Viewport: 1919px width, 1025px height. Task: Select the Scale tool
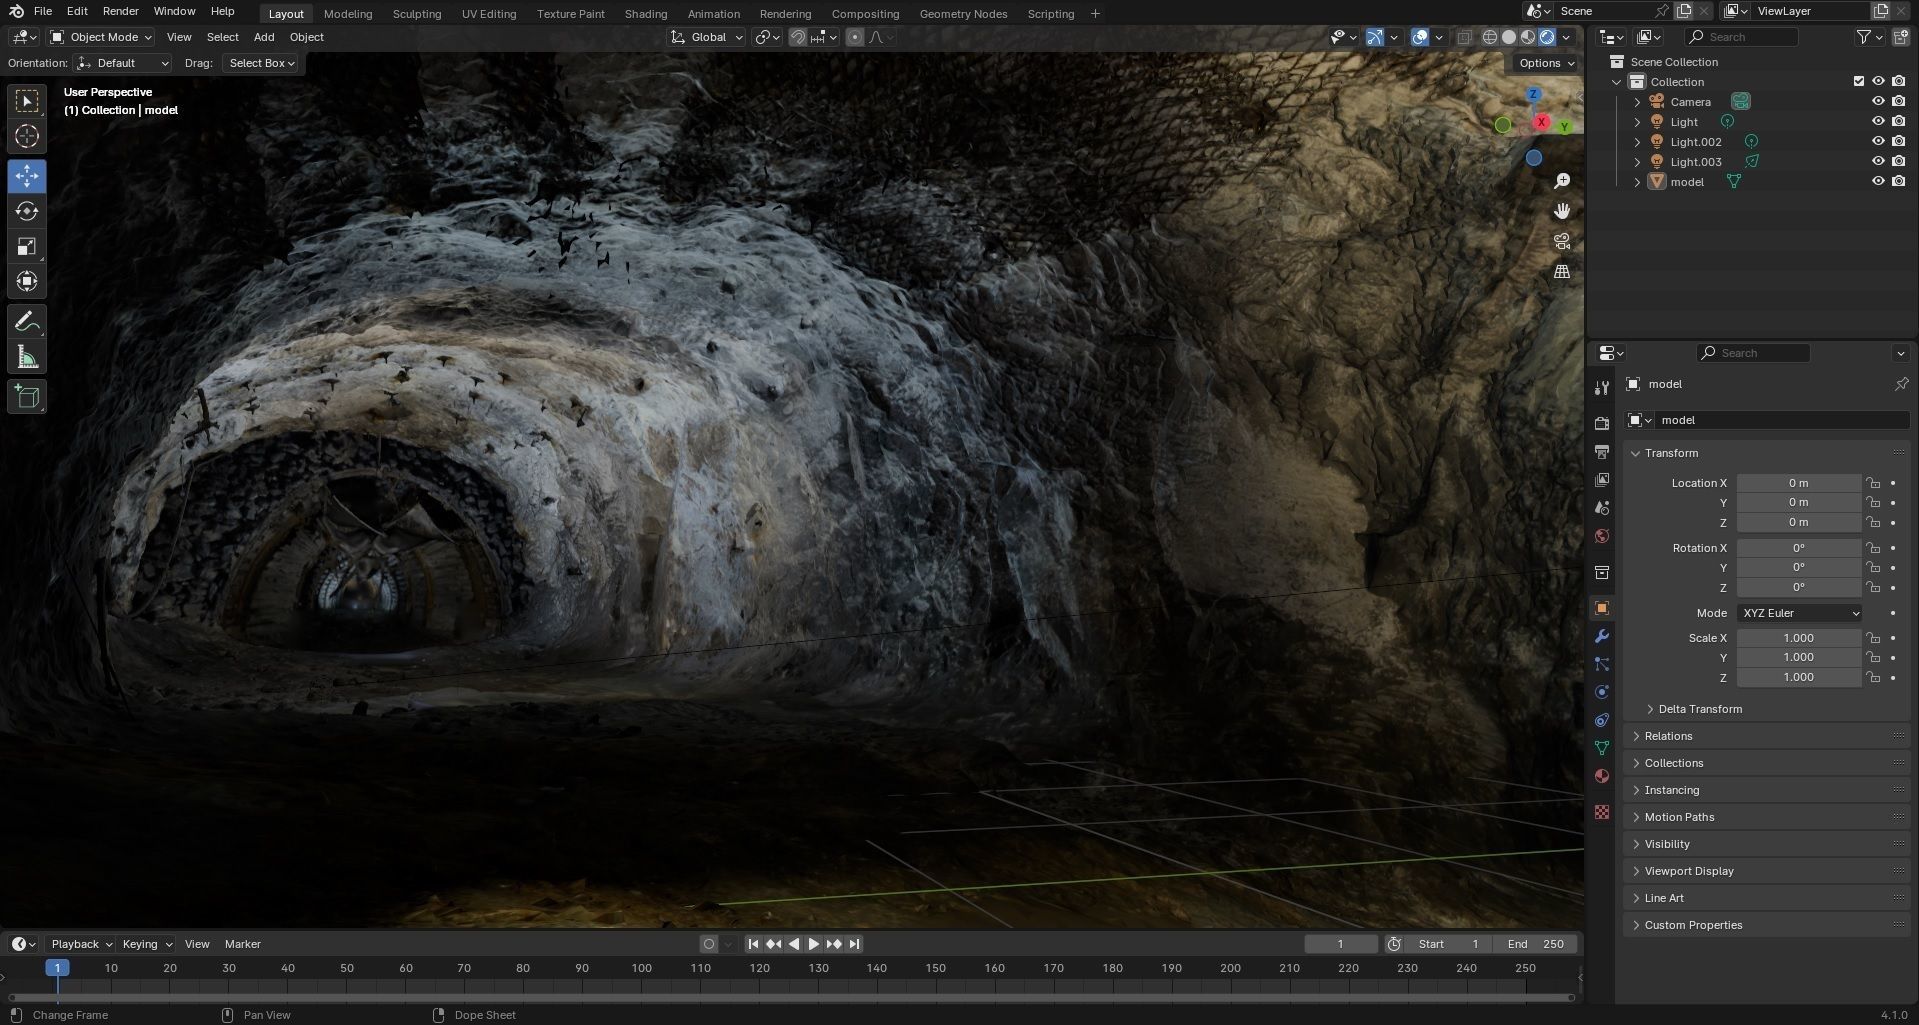click(x=27, y=246)
